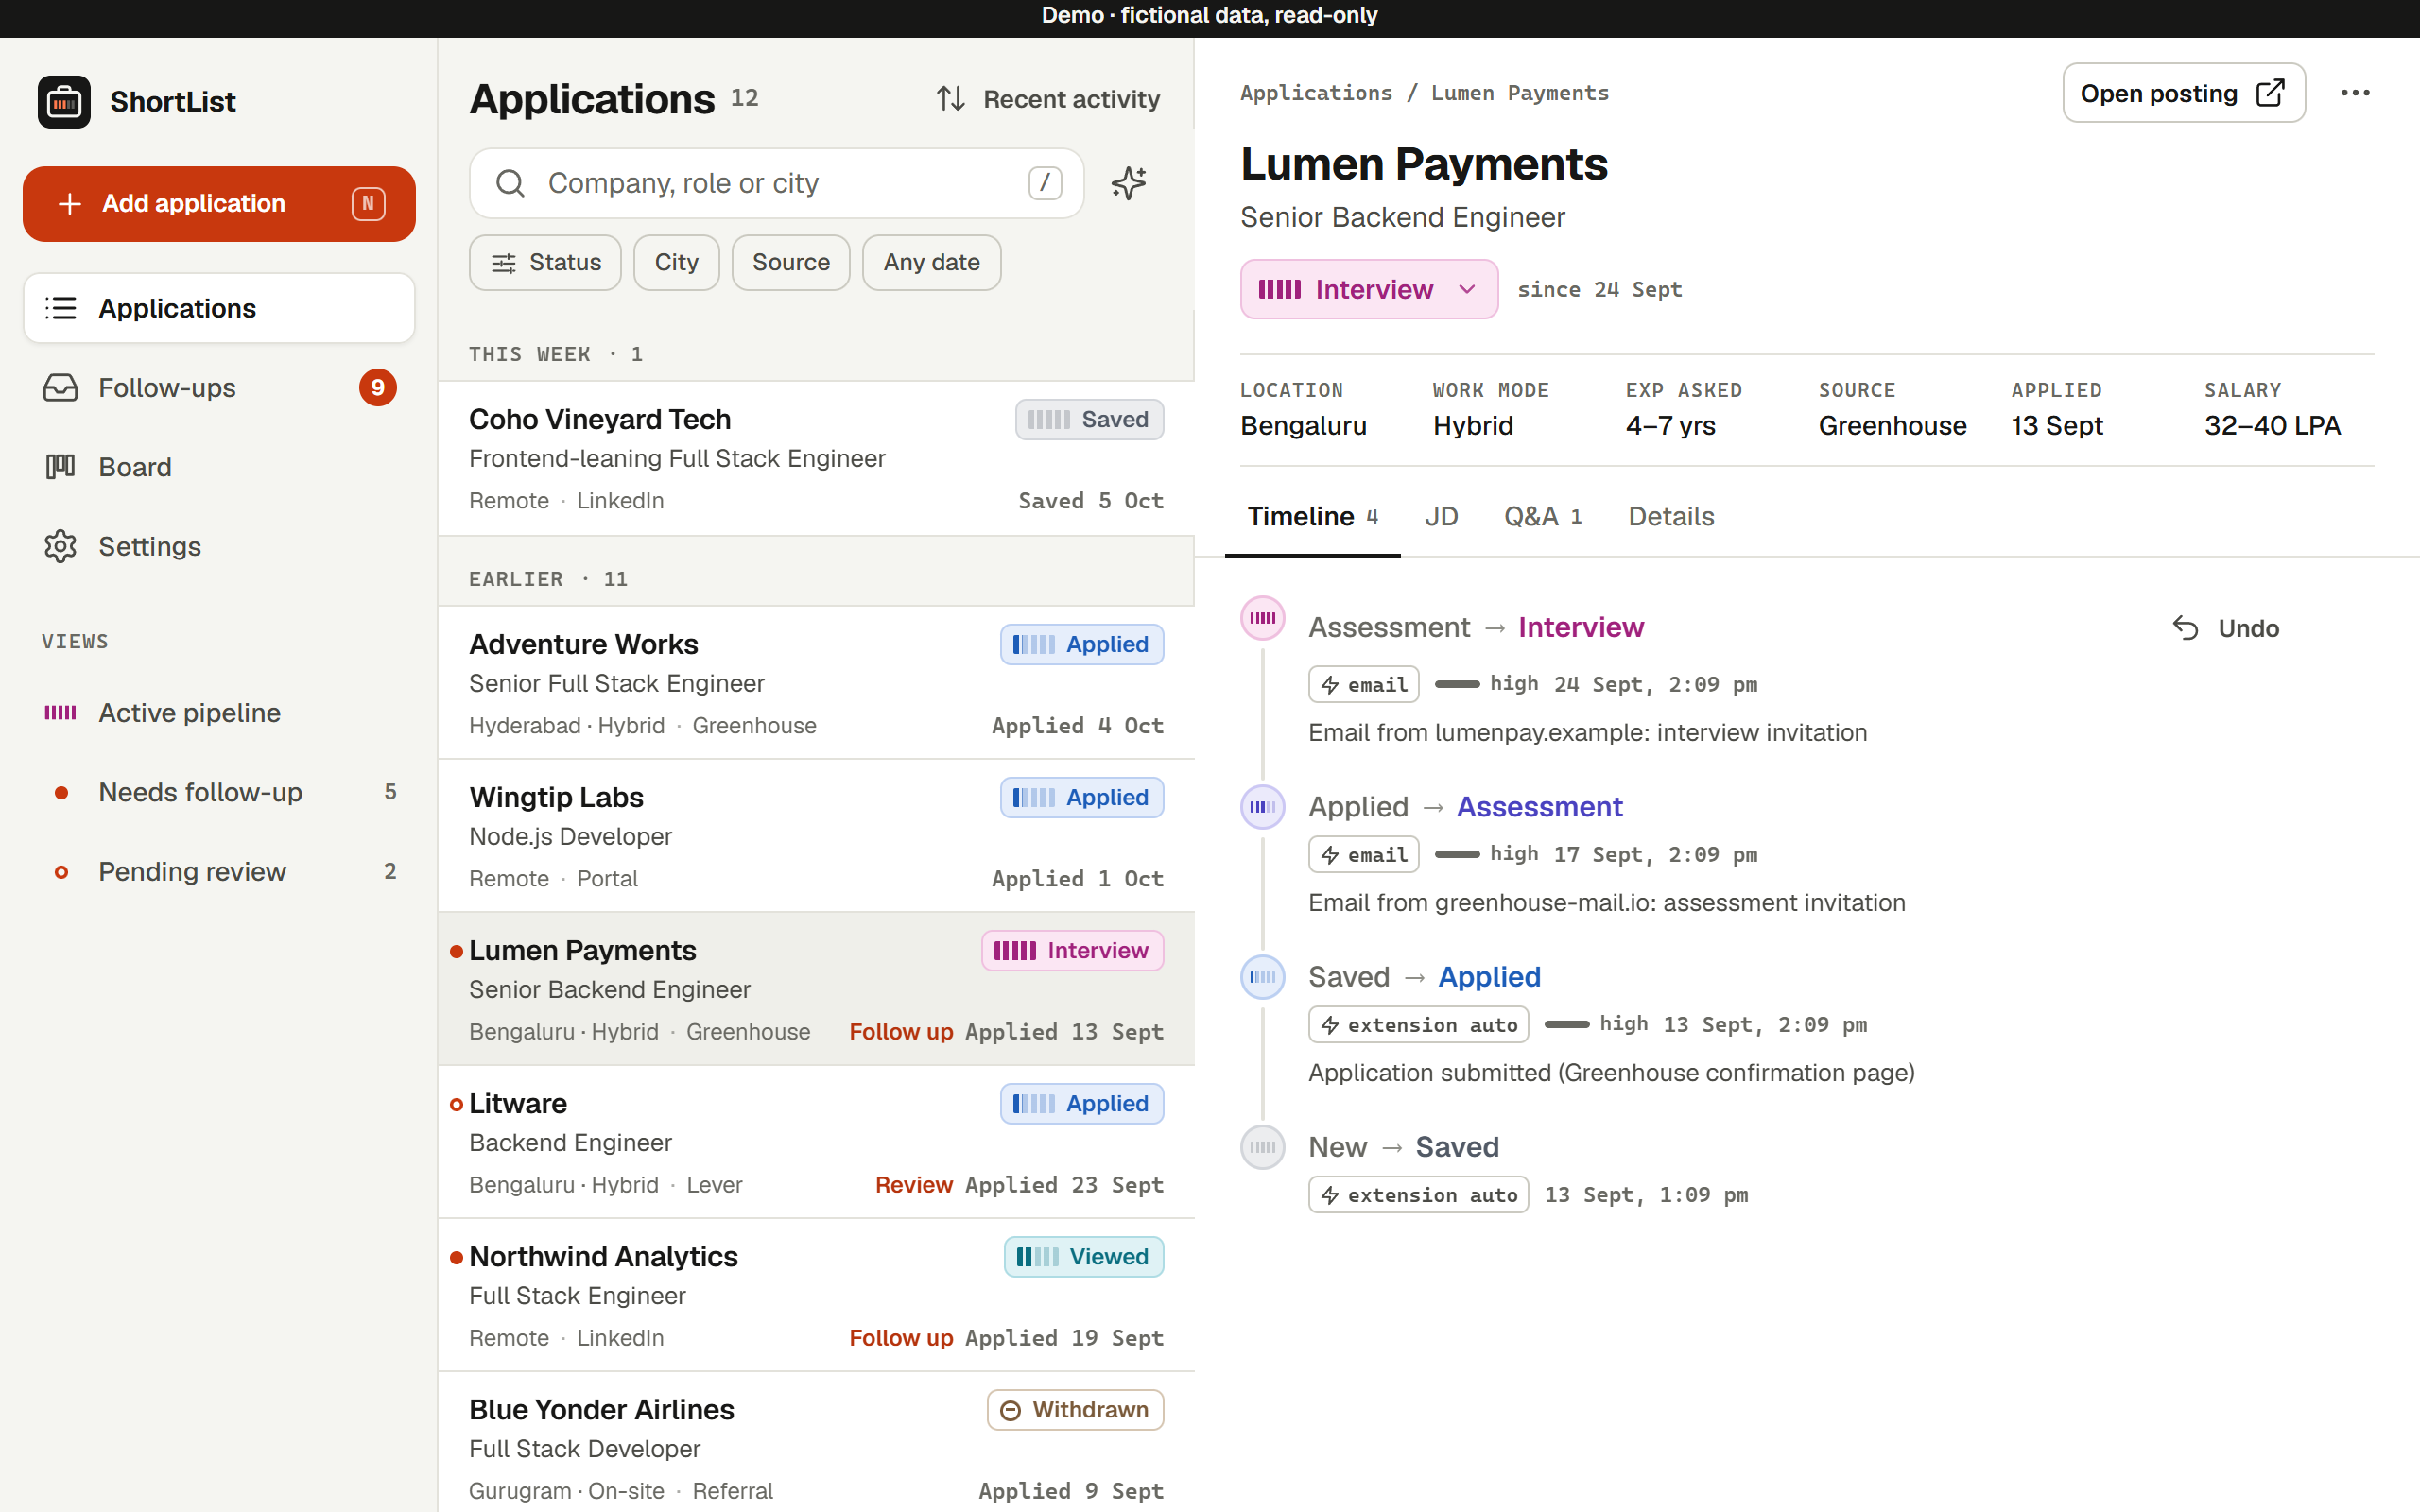Screen dimensions: 2420x1512
Task: Click the Board columns icon
Action: 60,467
